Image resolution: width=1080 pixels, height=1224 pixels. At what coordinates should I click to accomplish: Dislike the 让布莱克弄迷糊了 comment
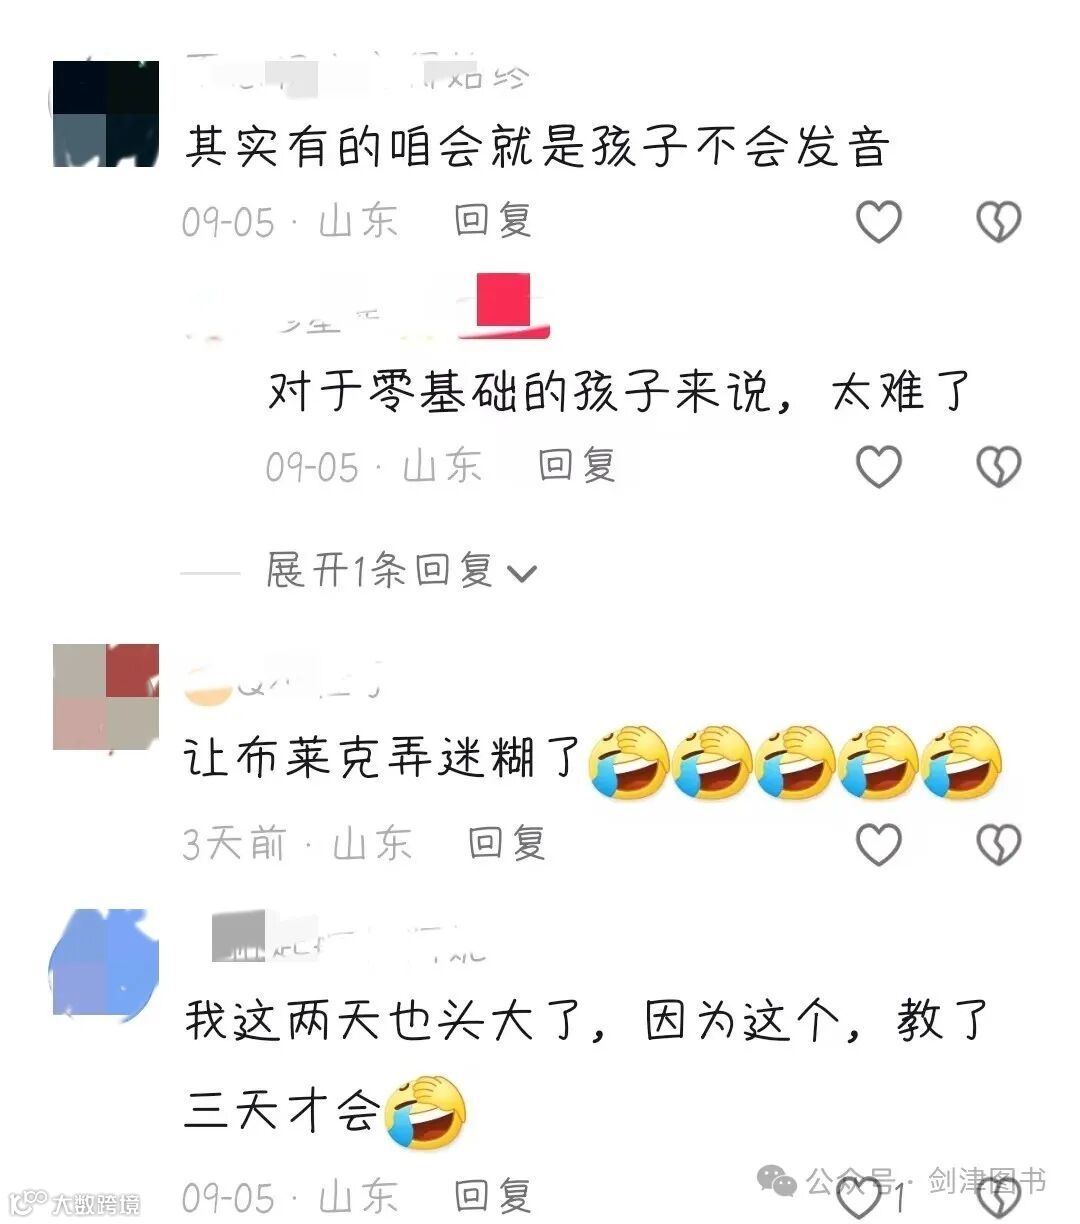click(998, 845)
